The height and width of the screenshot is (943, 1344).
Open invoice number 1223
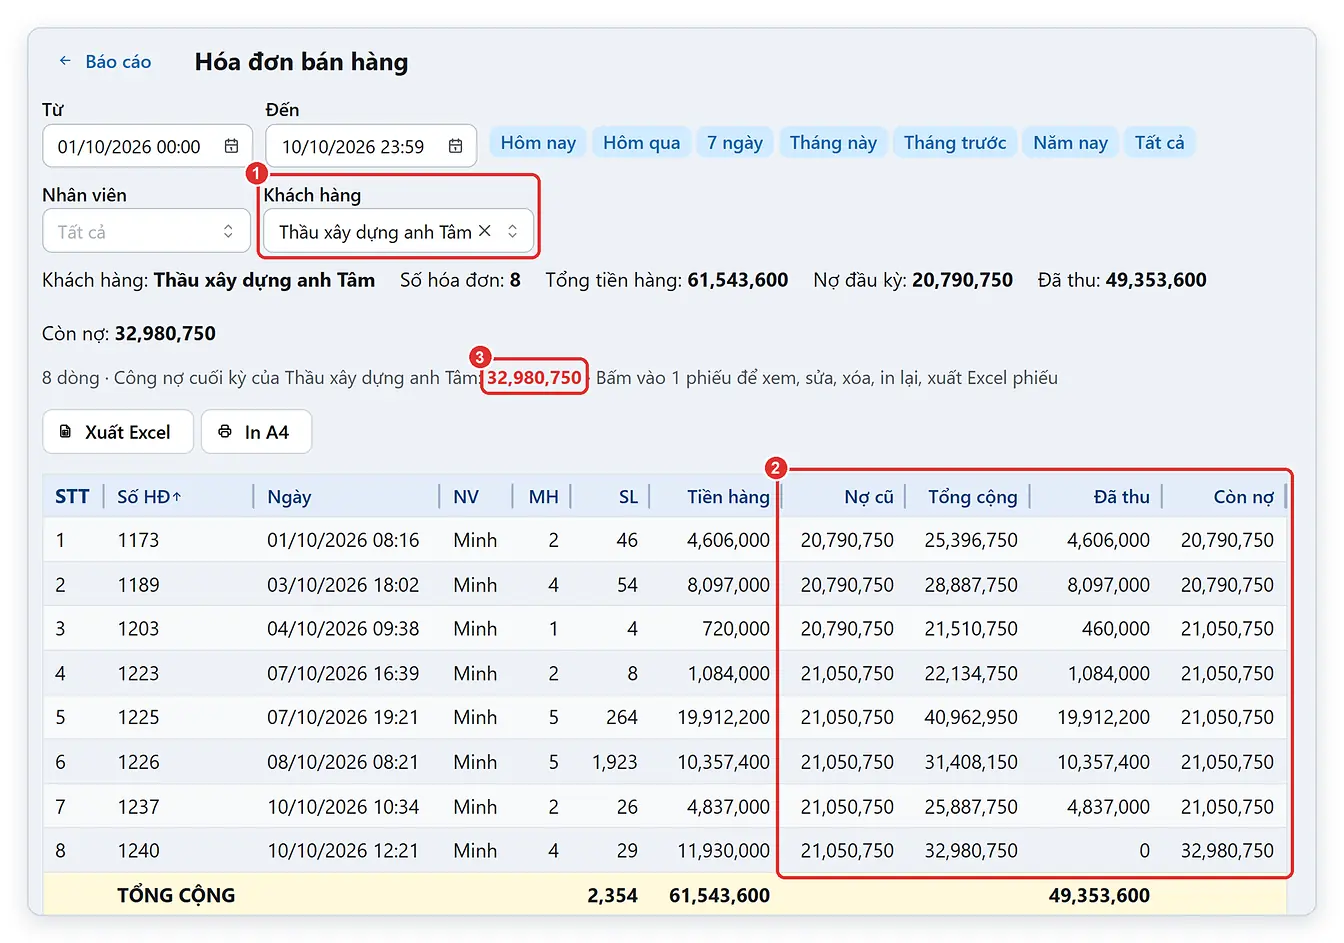pos(138,673)
